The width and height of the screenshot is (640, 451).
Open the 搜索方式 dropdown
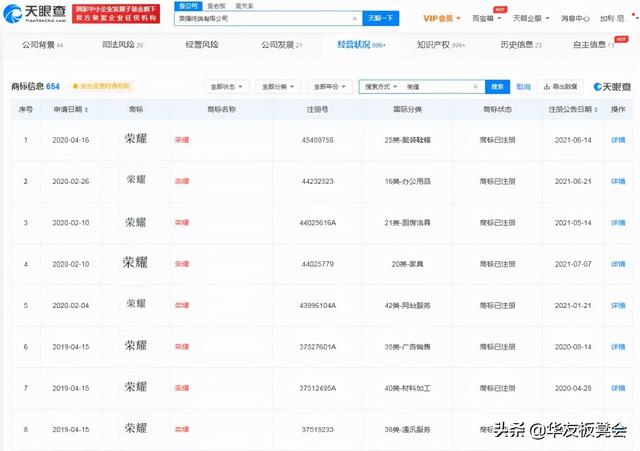coord(382,87)
